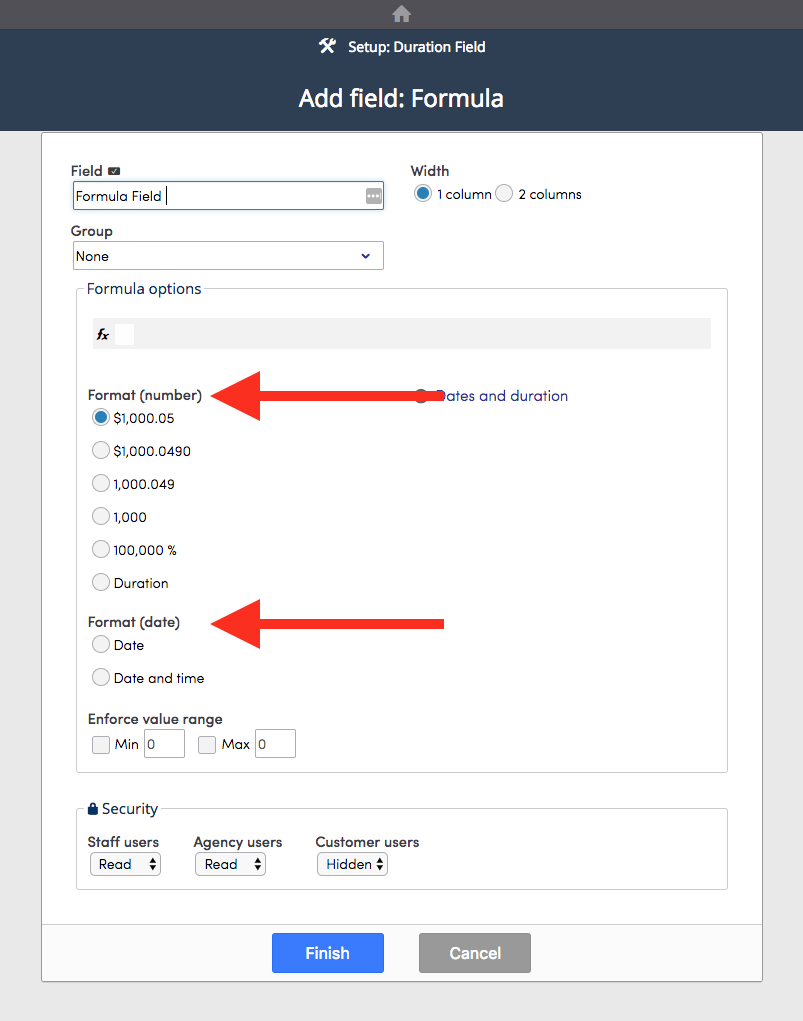
Task: Click the Finish button
Action: [327, 953]
